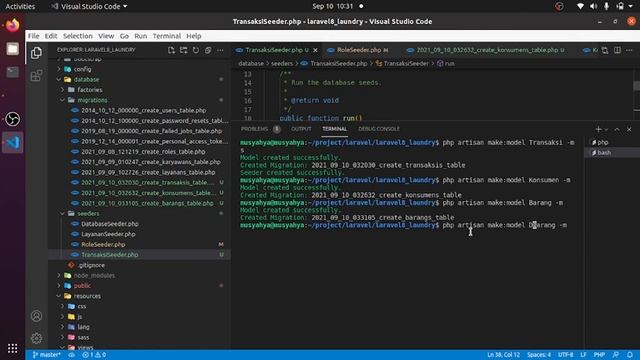Screen dimensions: 640x360
Task: Click Ln 38, Col 12 status item
Action: 503,355
